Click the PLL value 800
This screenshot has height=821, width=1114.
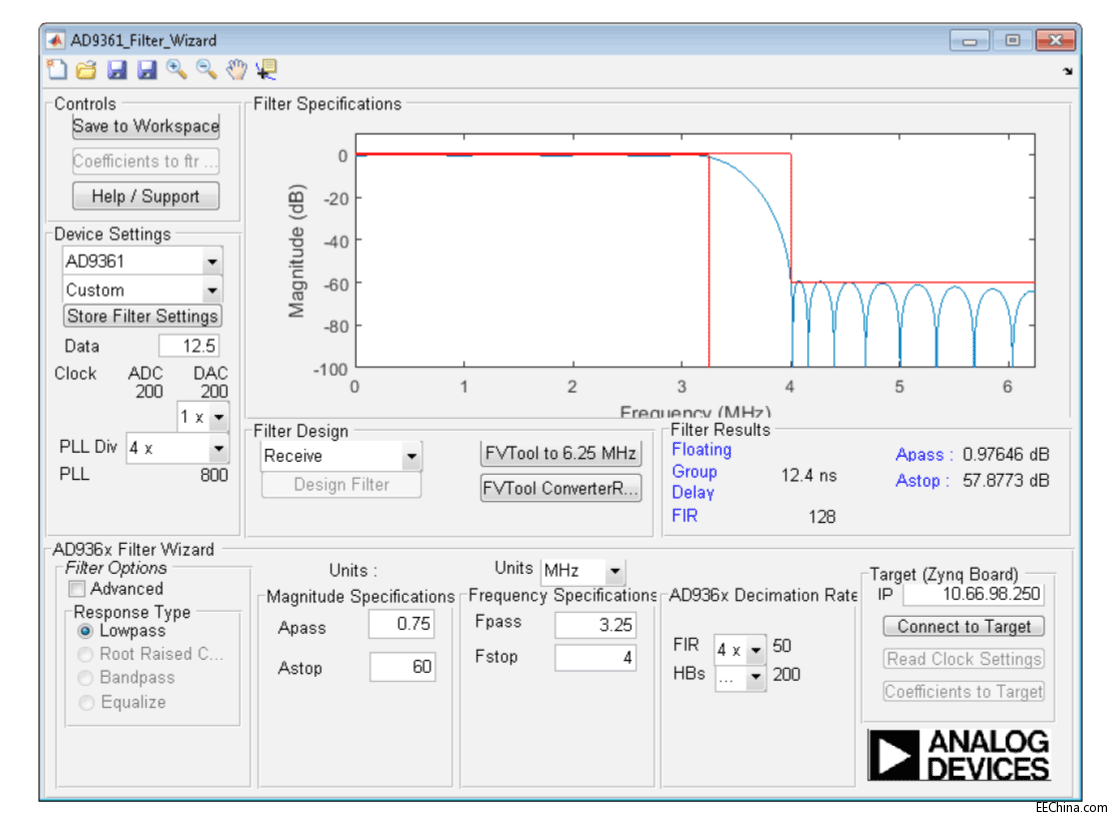pyautogui.click(x=214, y=475)
